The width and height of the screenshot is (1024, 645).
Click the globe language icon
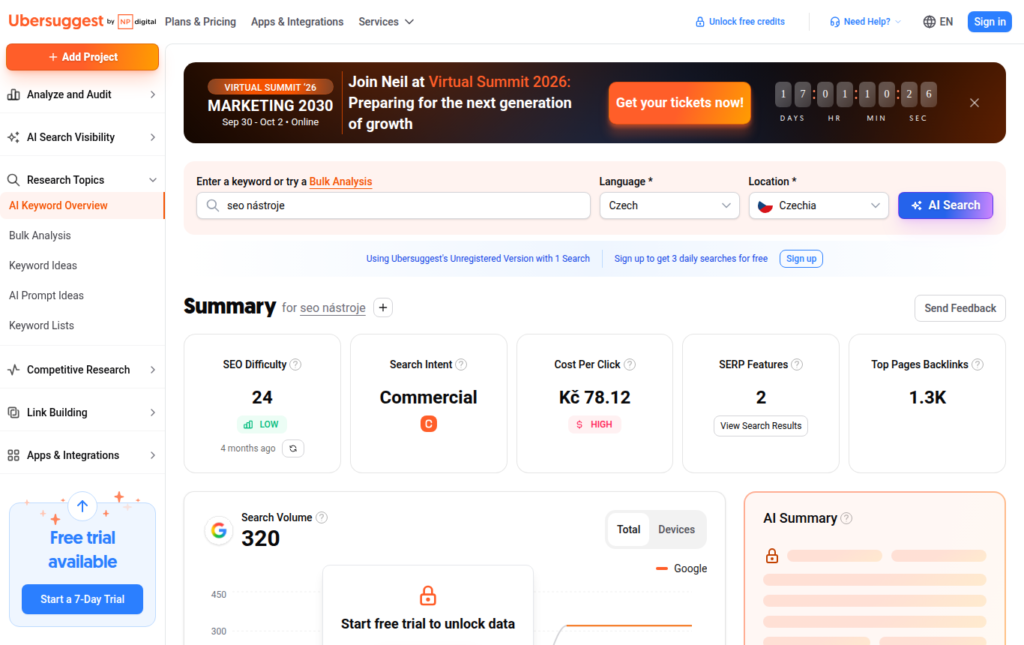click(x=929, y=22)
